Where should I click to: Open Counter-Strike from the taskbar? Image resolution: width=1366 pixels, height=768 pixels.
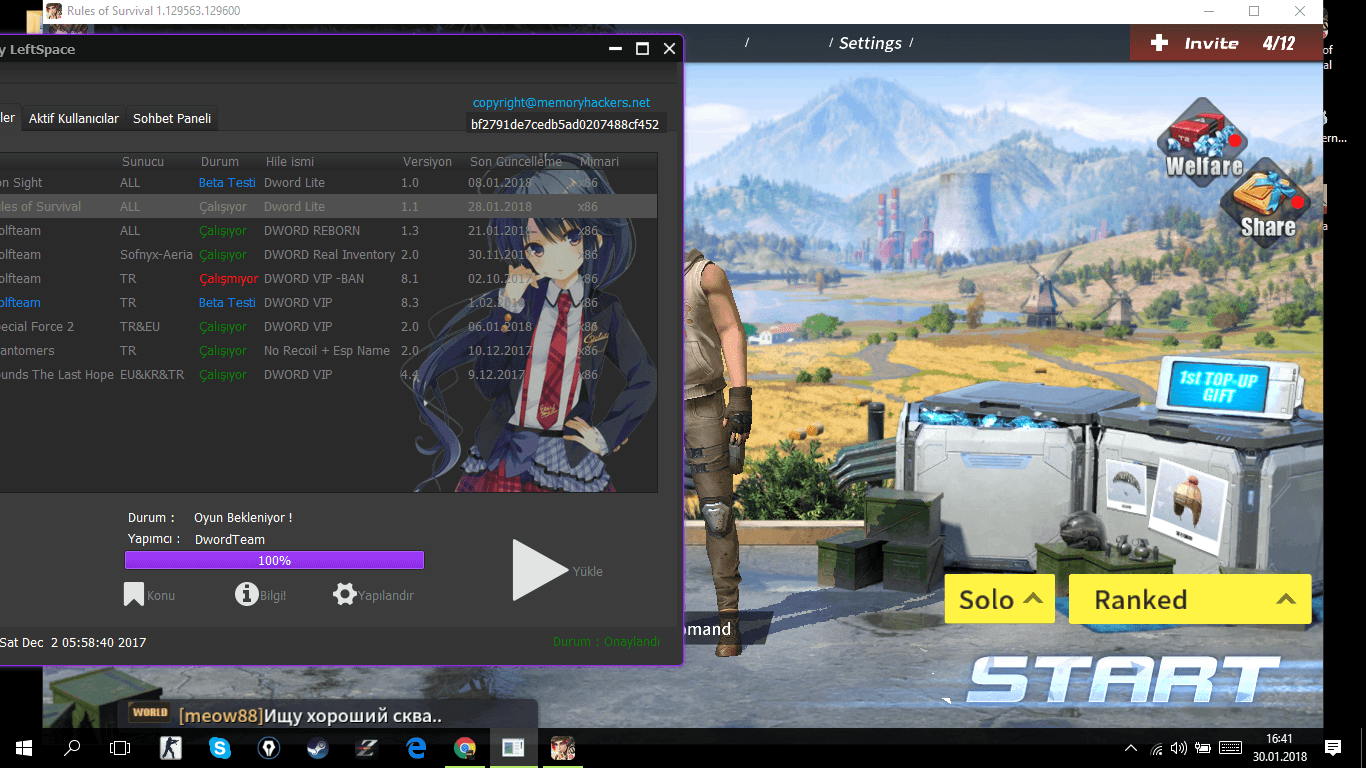click(171, 747)
